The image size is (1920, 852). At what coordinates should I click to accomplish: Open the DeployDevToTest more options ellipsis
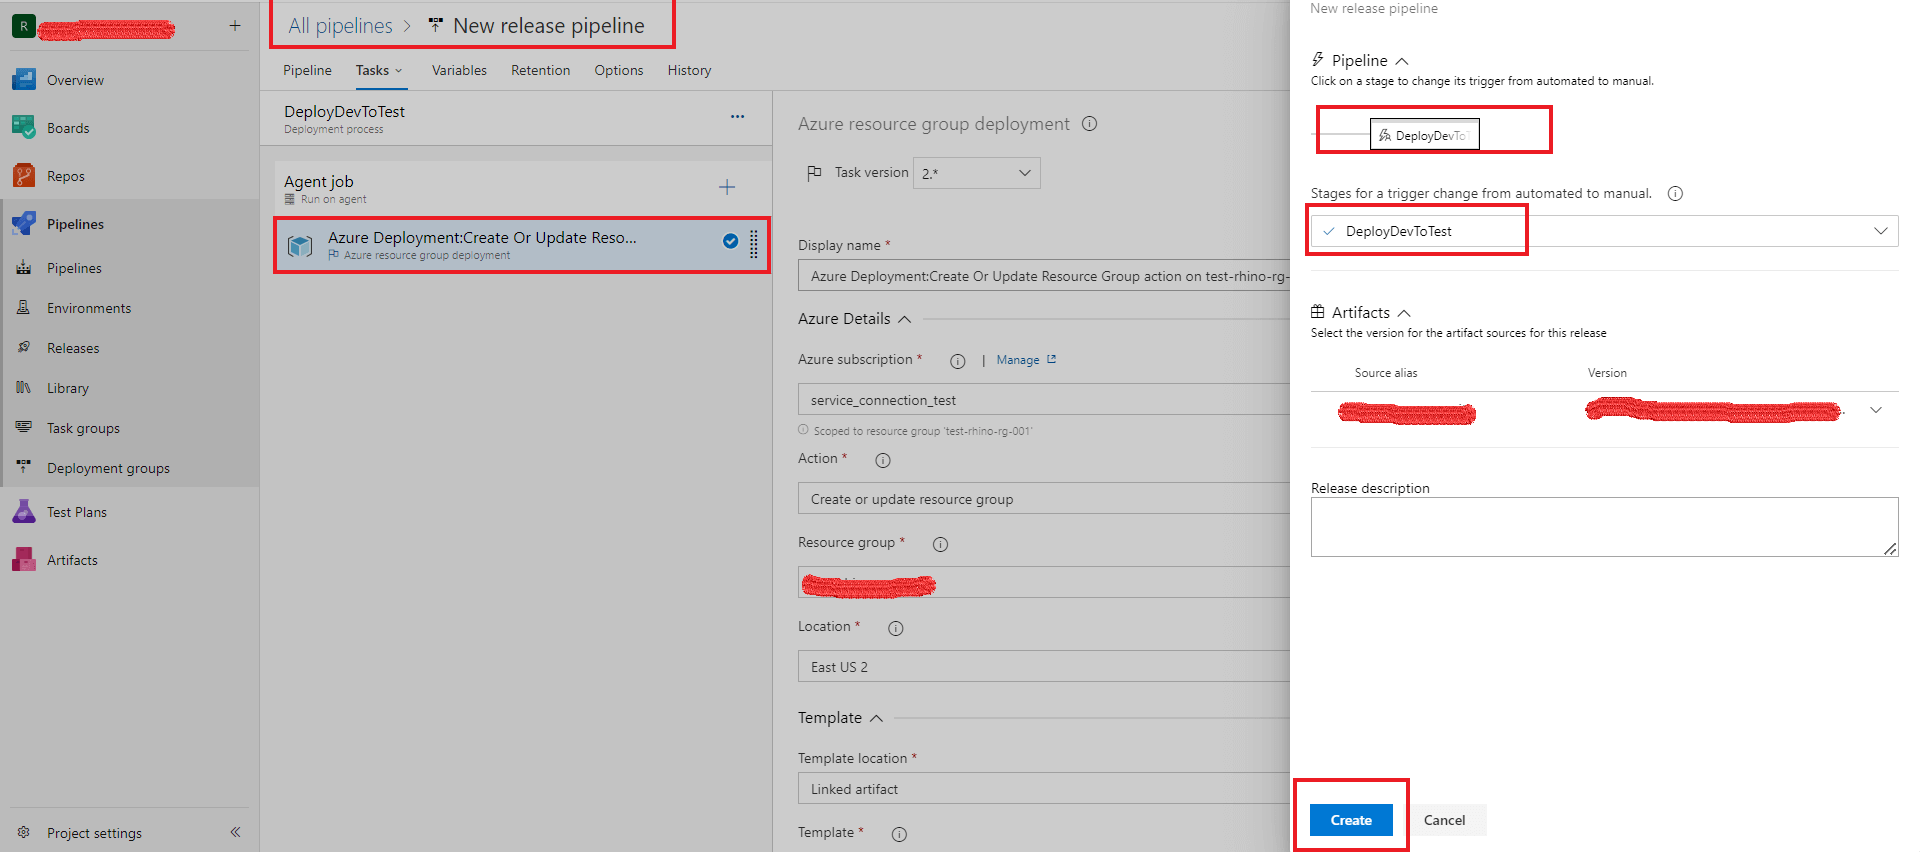tap(737, 116)
